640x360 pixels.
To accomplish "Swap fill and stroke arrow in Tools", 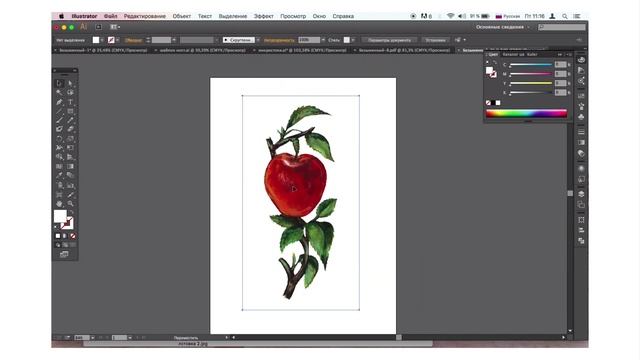I will click(71, 212).
